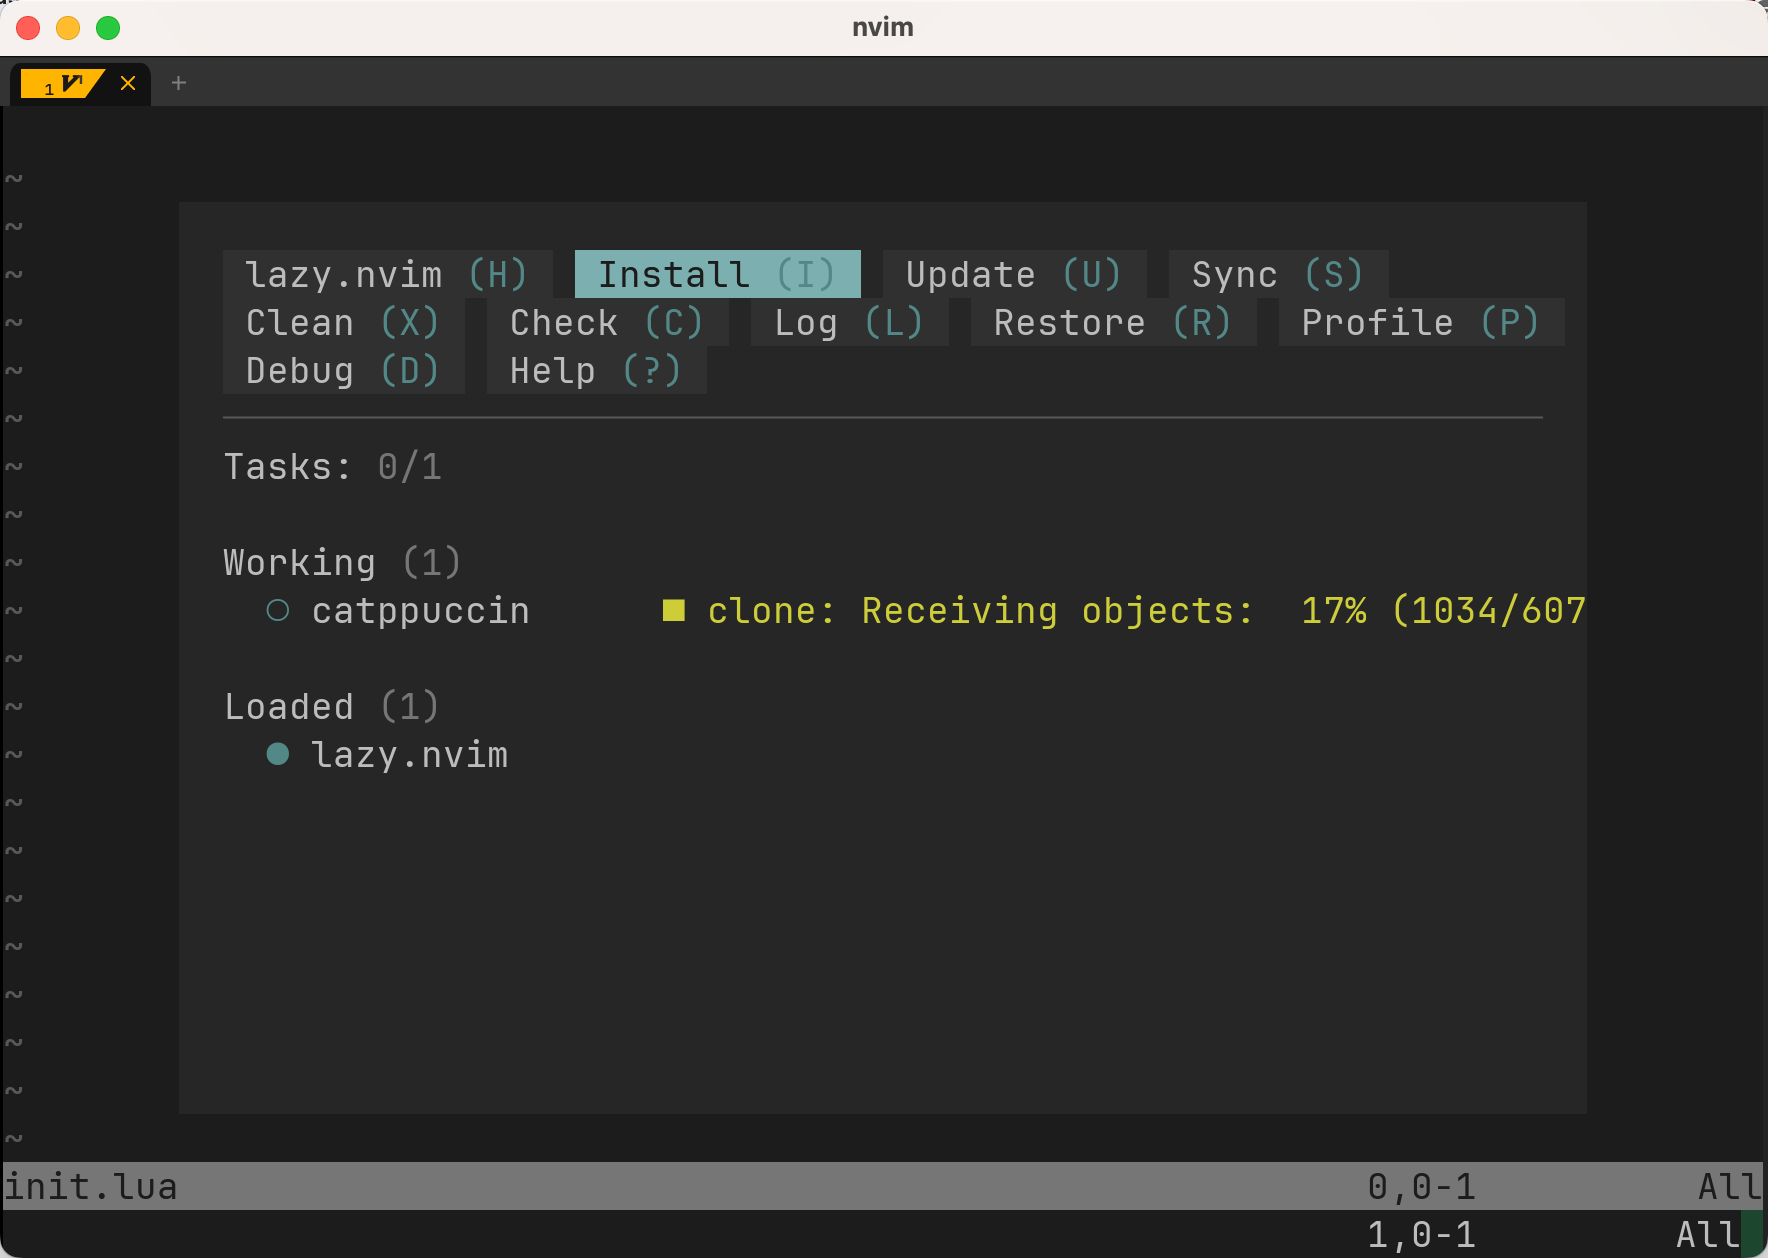The width and height of the screenshot is (1768, 1258).
Task: Open a new tab with plus icon
Action: [x=179, y=83]
